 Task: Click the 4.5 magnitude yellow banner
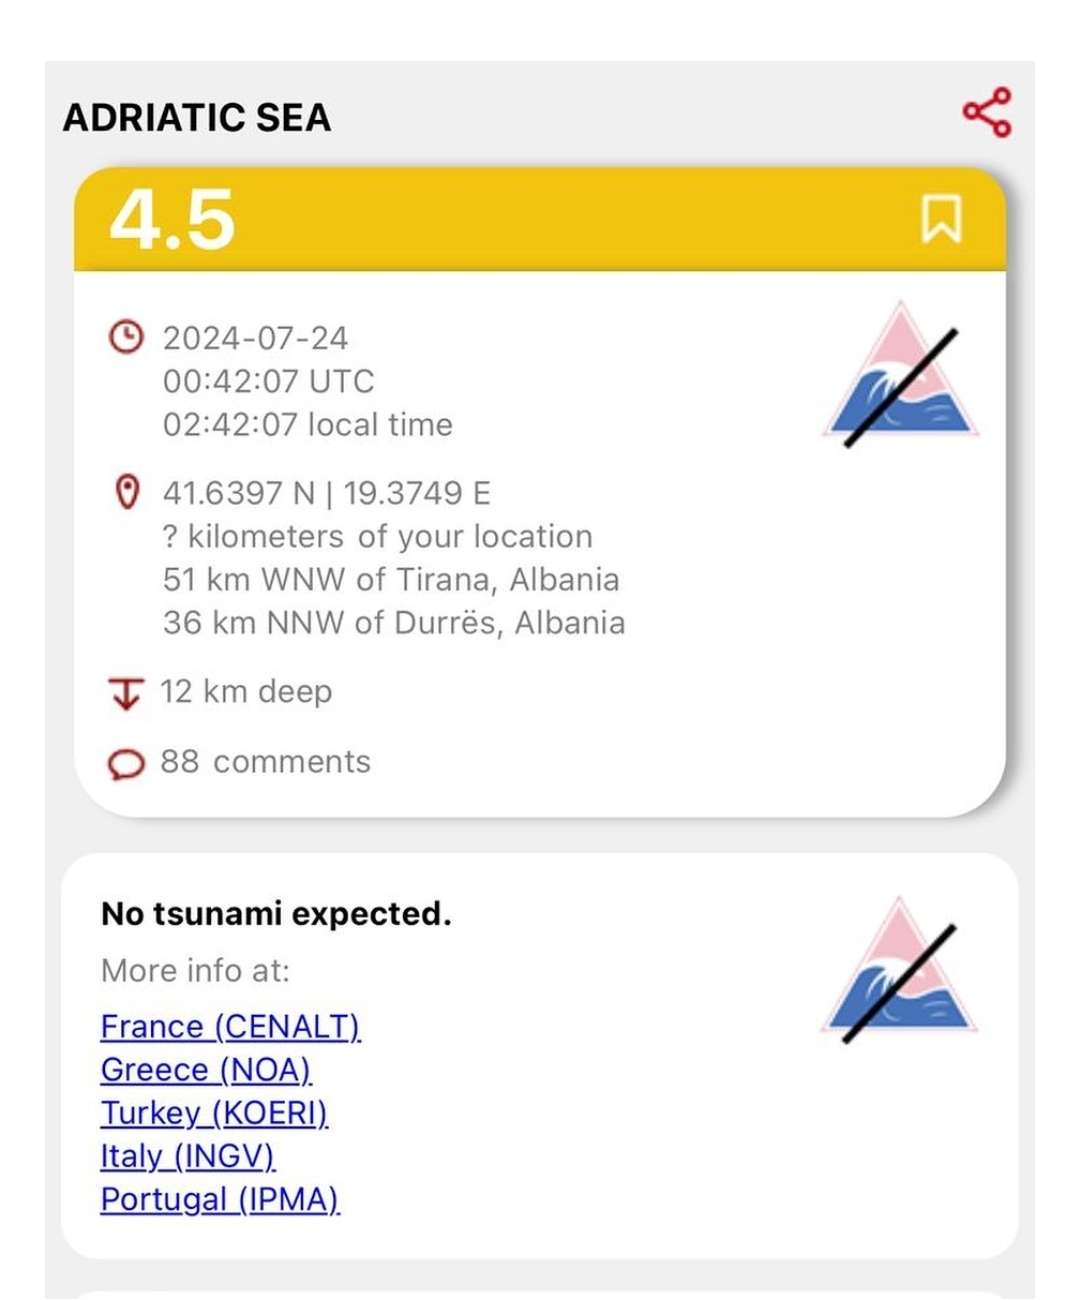(x=540, y=219)
